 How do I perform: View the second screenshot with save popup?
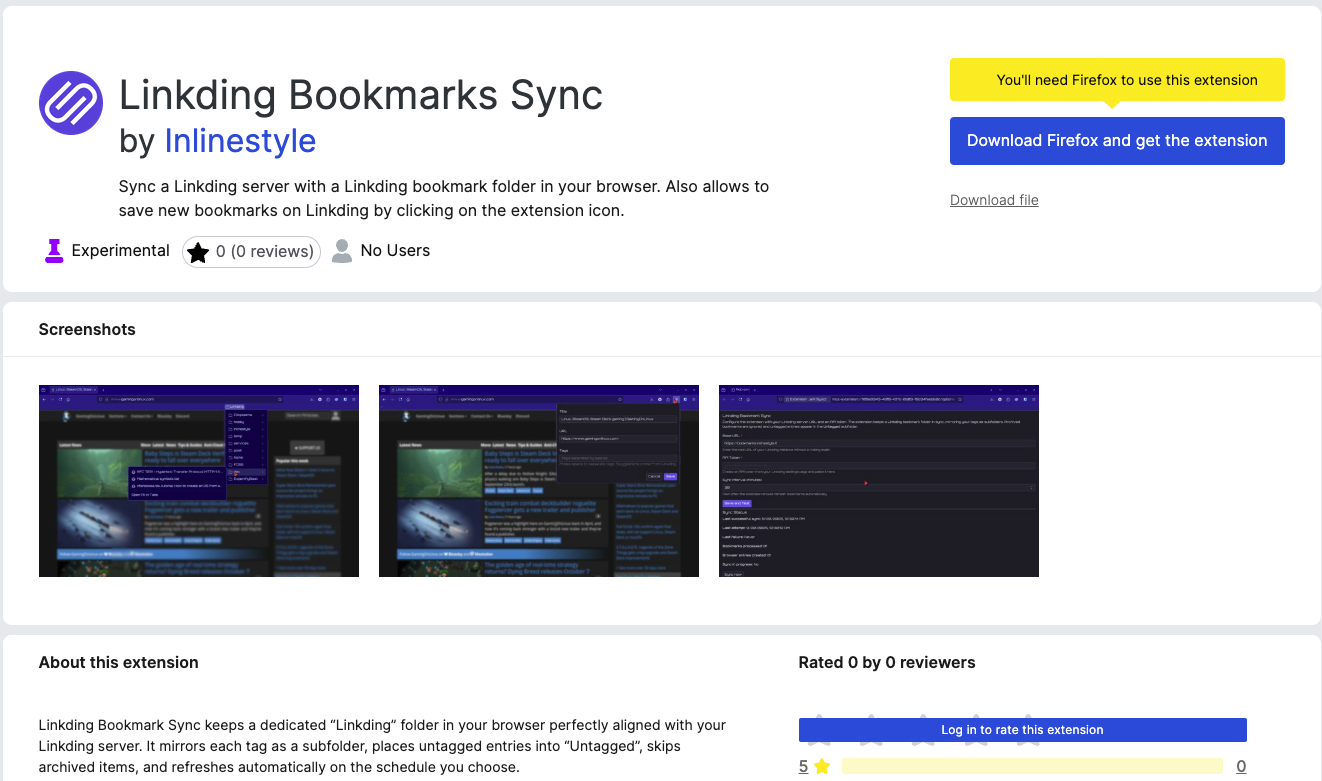538,481
